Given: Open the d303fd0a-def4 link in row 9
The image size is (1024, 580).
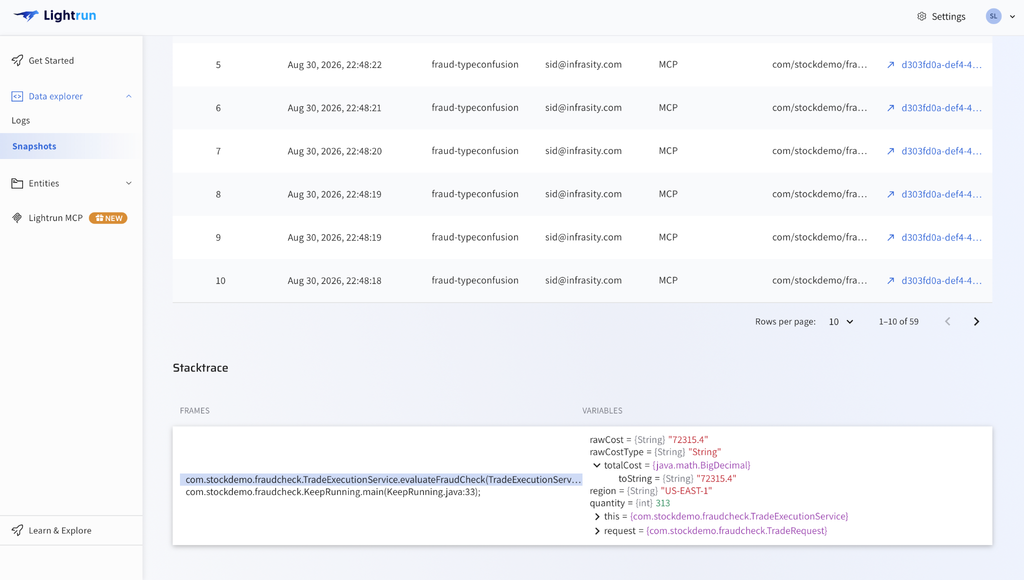Looking at the screenshot, I should (x=941, y=237).
